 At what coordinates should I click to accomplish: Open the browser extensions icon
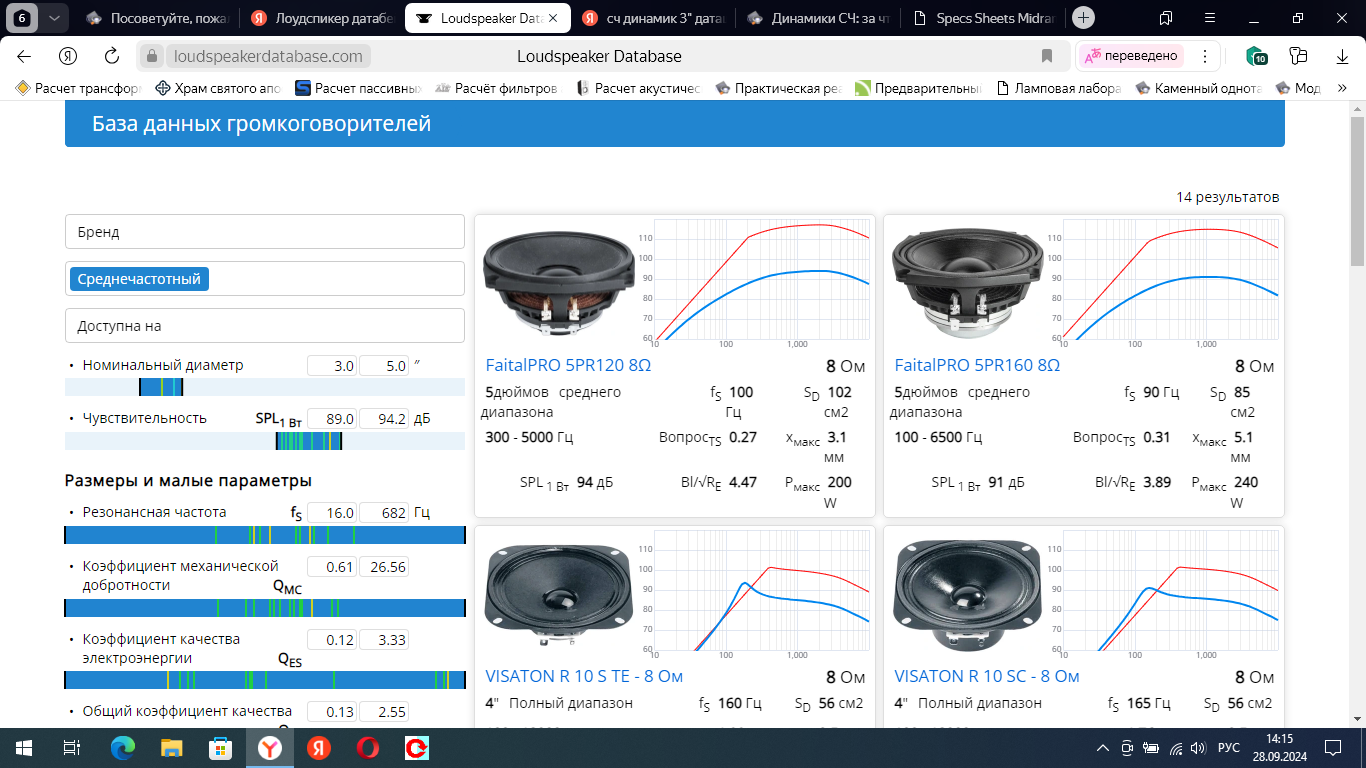(x=1298, y=56)
